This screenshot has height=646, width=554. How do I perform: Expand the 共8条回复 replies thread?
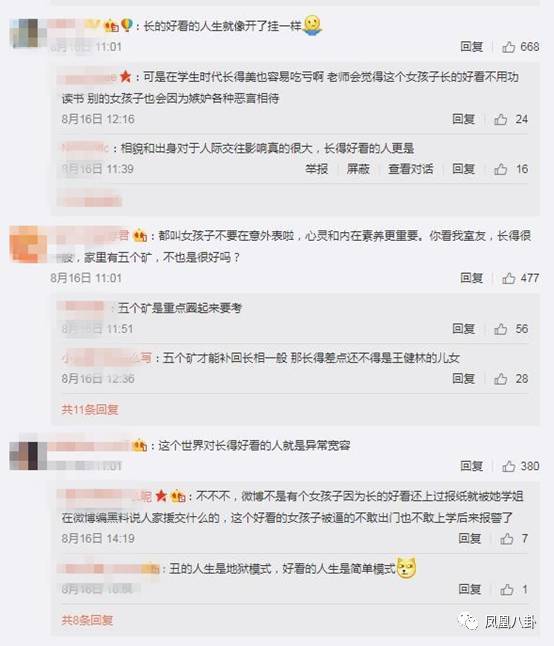click(x=87, y=620)
